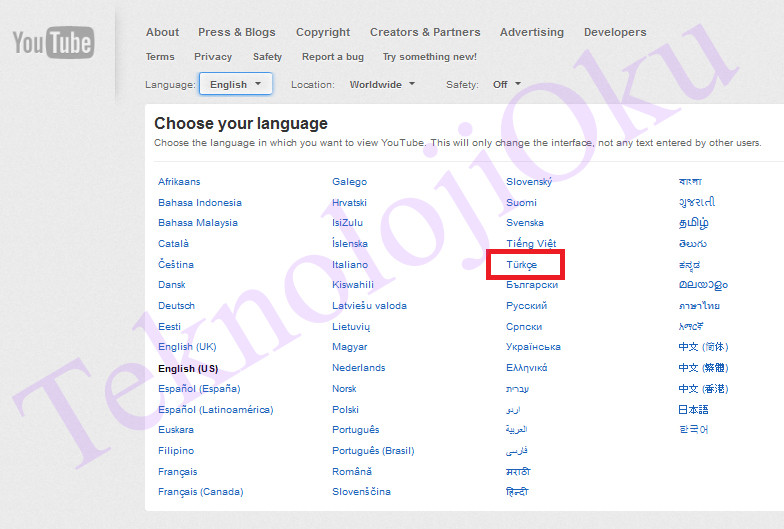Open Creators & Partners link
The width and height of the screenshot is (784, 529).
(x=425, y=32)
